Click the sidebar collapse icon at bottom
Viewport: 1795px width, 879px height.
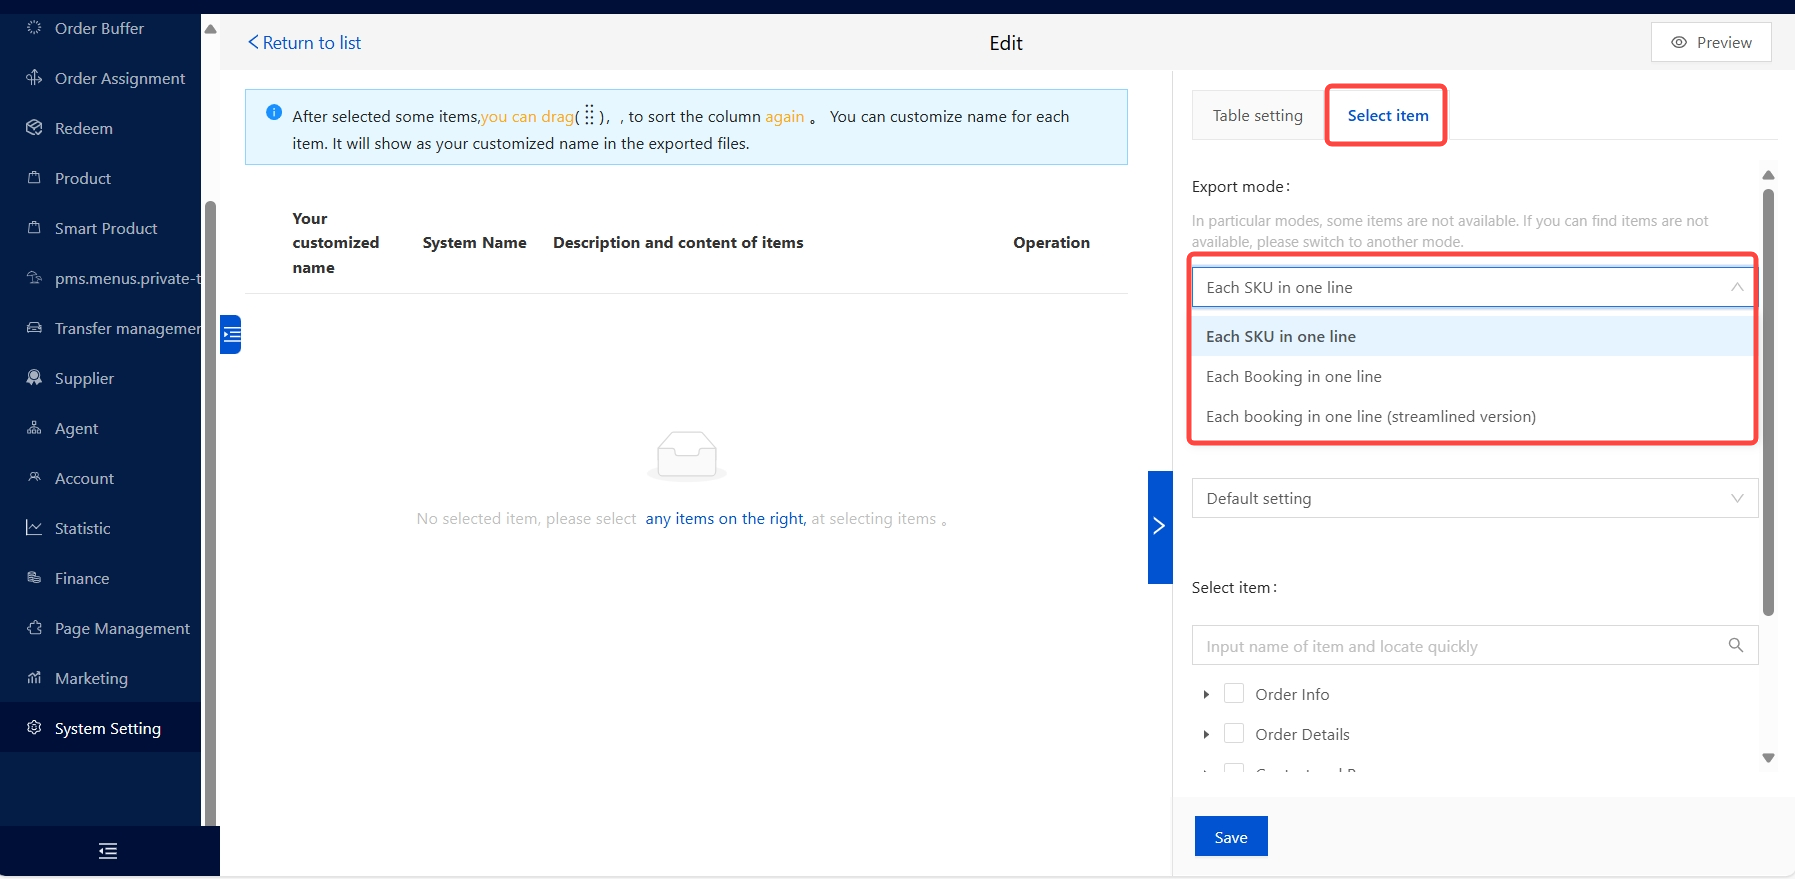pyautogui.click(x=108, y=851)
